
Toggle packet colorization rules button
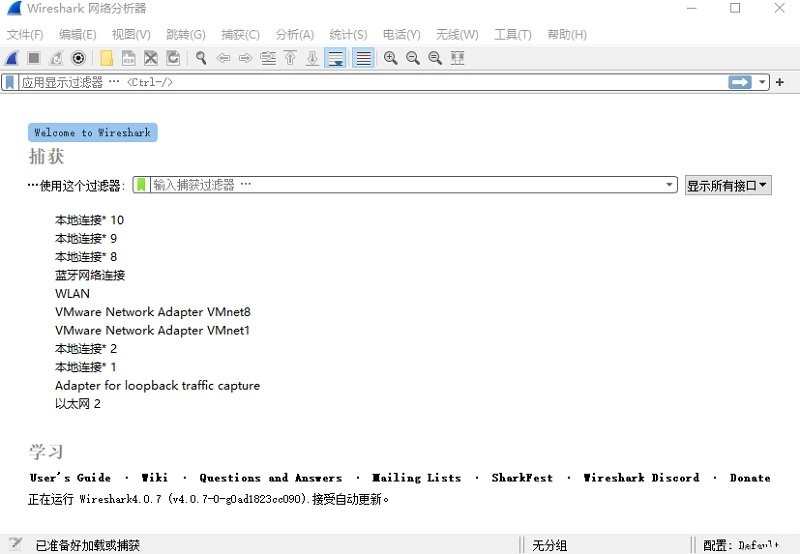tap(363, 58)
